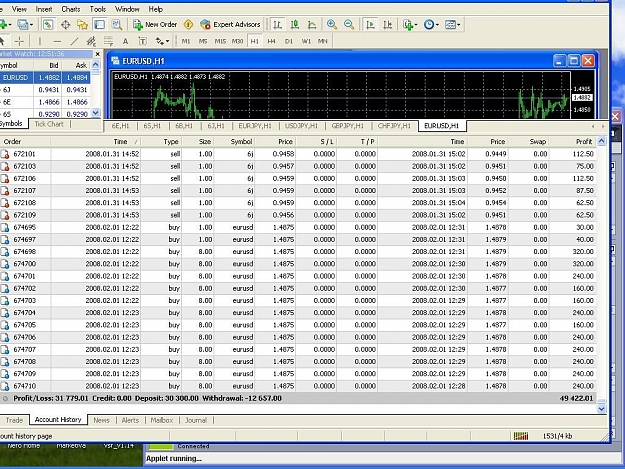Zoom in on the chart
This screenshot has width=625, height=469.
[x=332, y=25]
